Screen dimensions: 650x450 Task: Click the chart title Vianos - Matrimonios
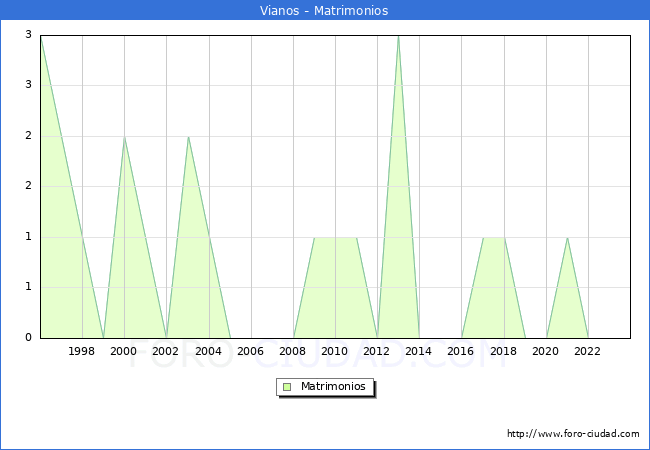click(325, 11)
